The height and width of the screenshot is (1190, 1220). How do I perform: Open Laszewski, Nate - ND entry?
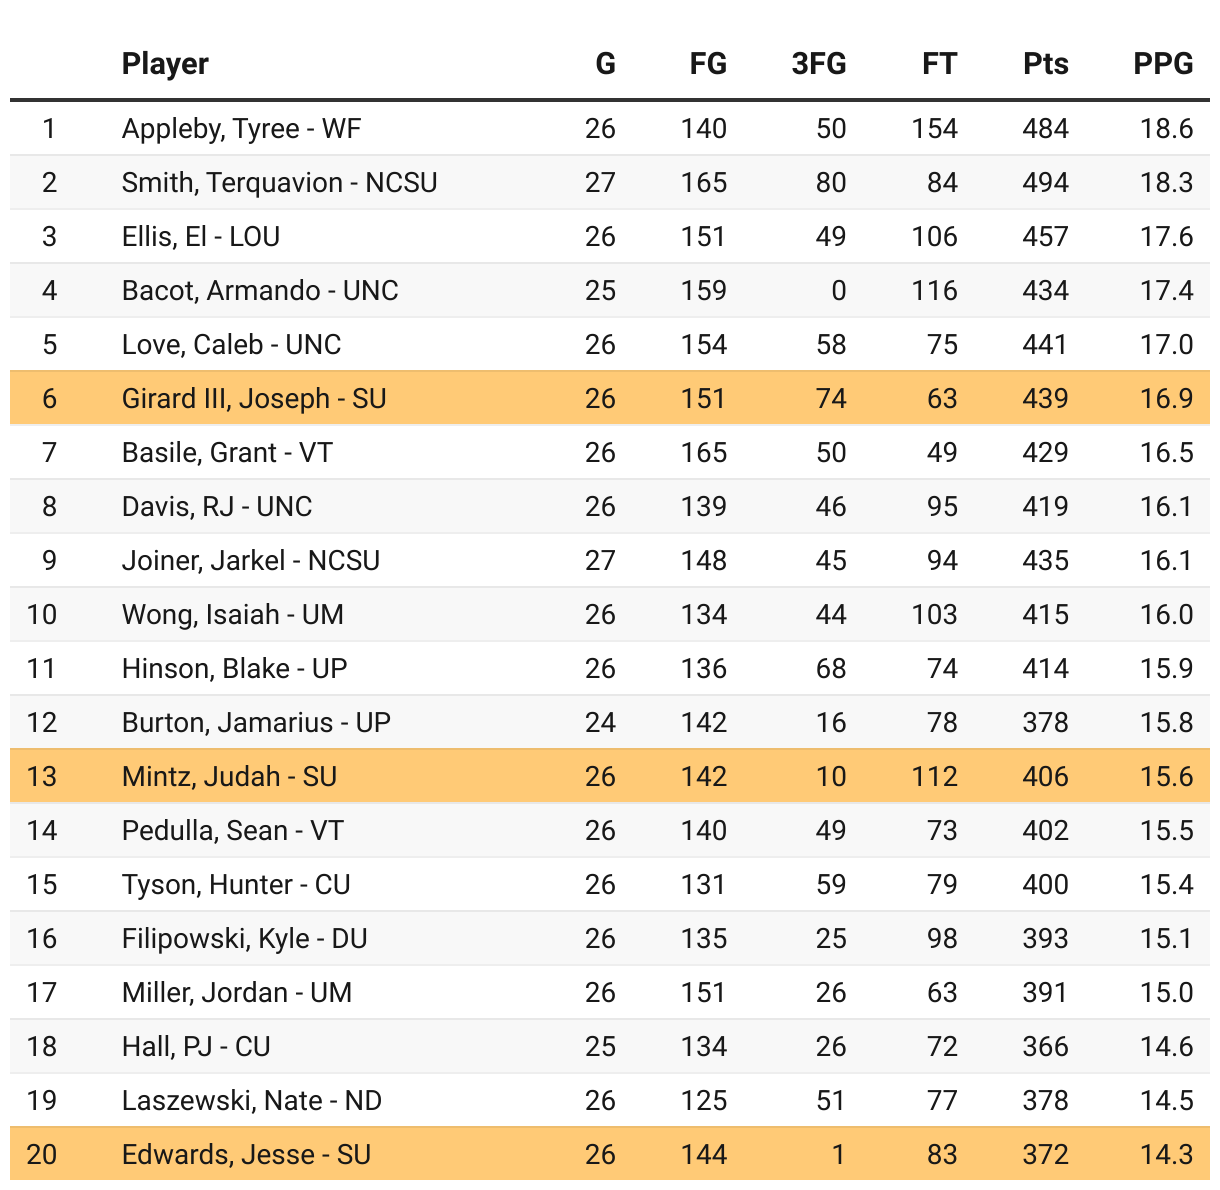pos(252,1101)
